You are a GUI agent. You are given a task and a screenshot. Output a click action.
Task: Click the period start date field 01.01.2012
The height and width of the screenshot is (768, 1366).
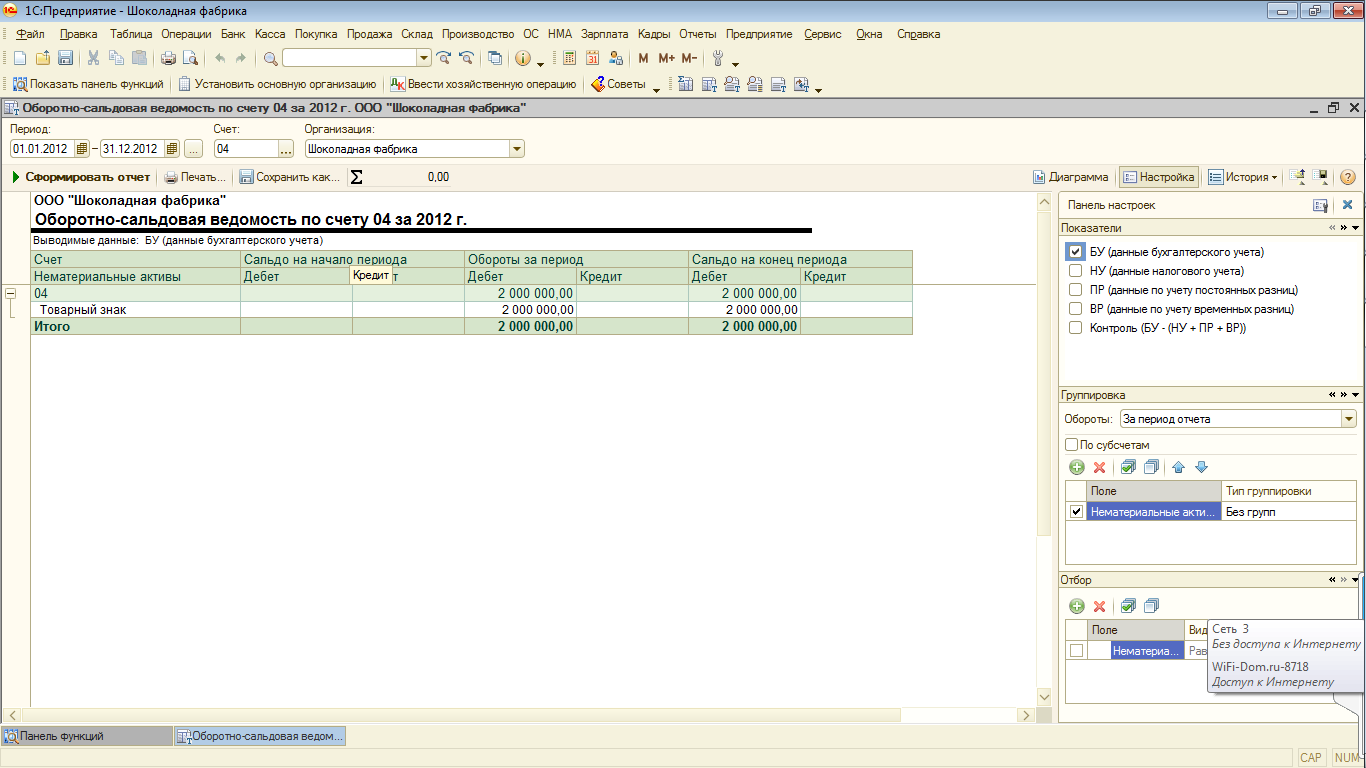(42, 149)
